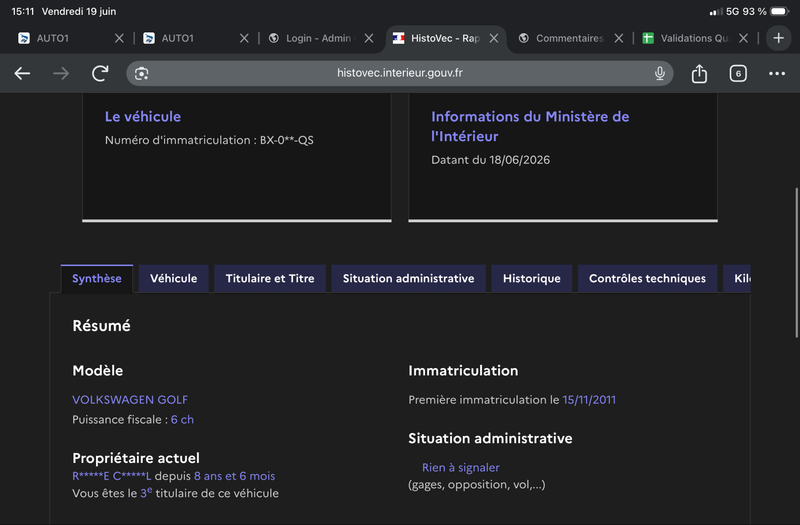Select the Situation administrative tab

[x=408, y=279]
